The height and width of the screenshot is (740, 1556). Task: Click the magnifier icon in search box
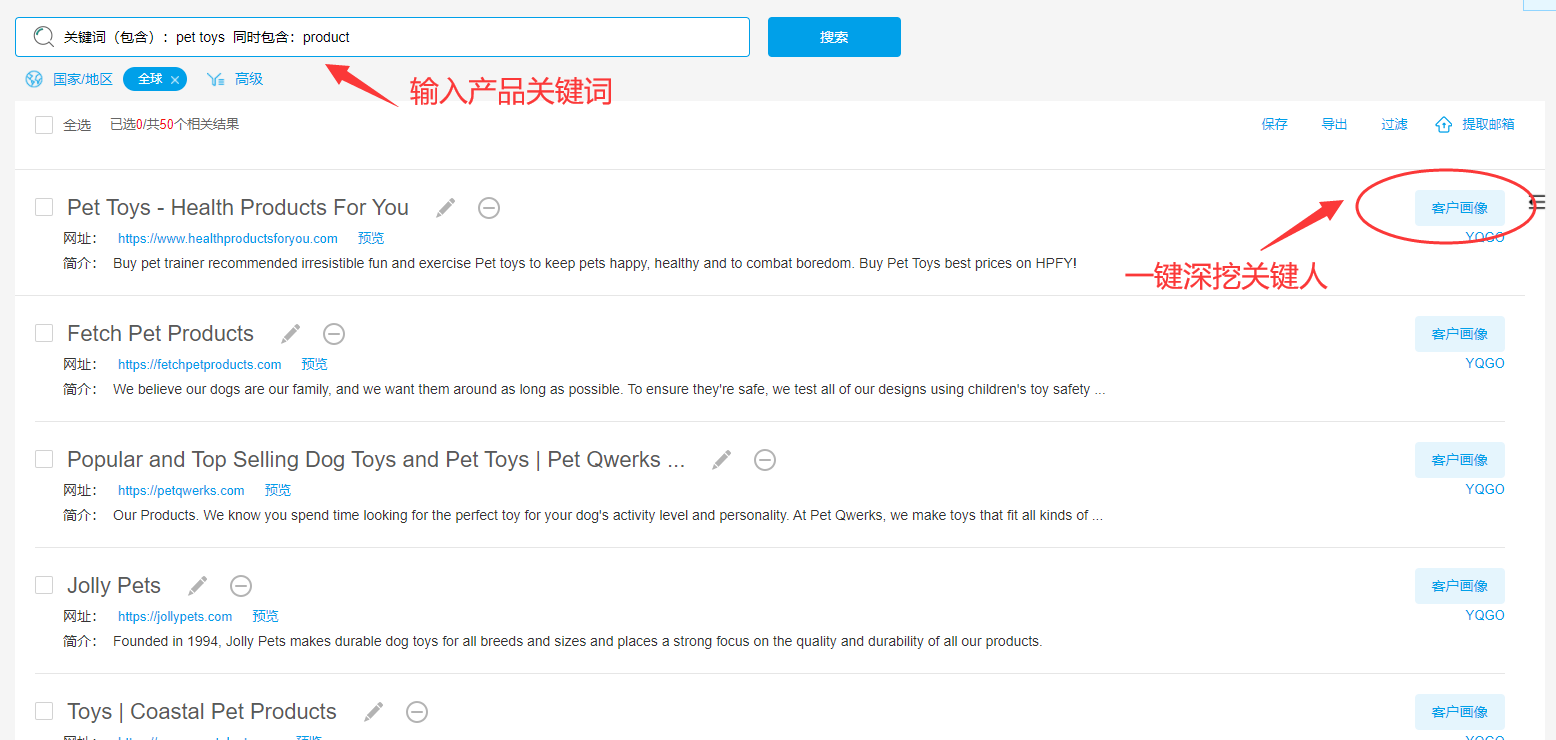point(43,37)
